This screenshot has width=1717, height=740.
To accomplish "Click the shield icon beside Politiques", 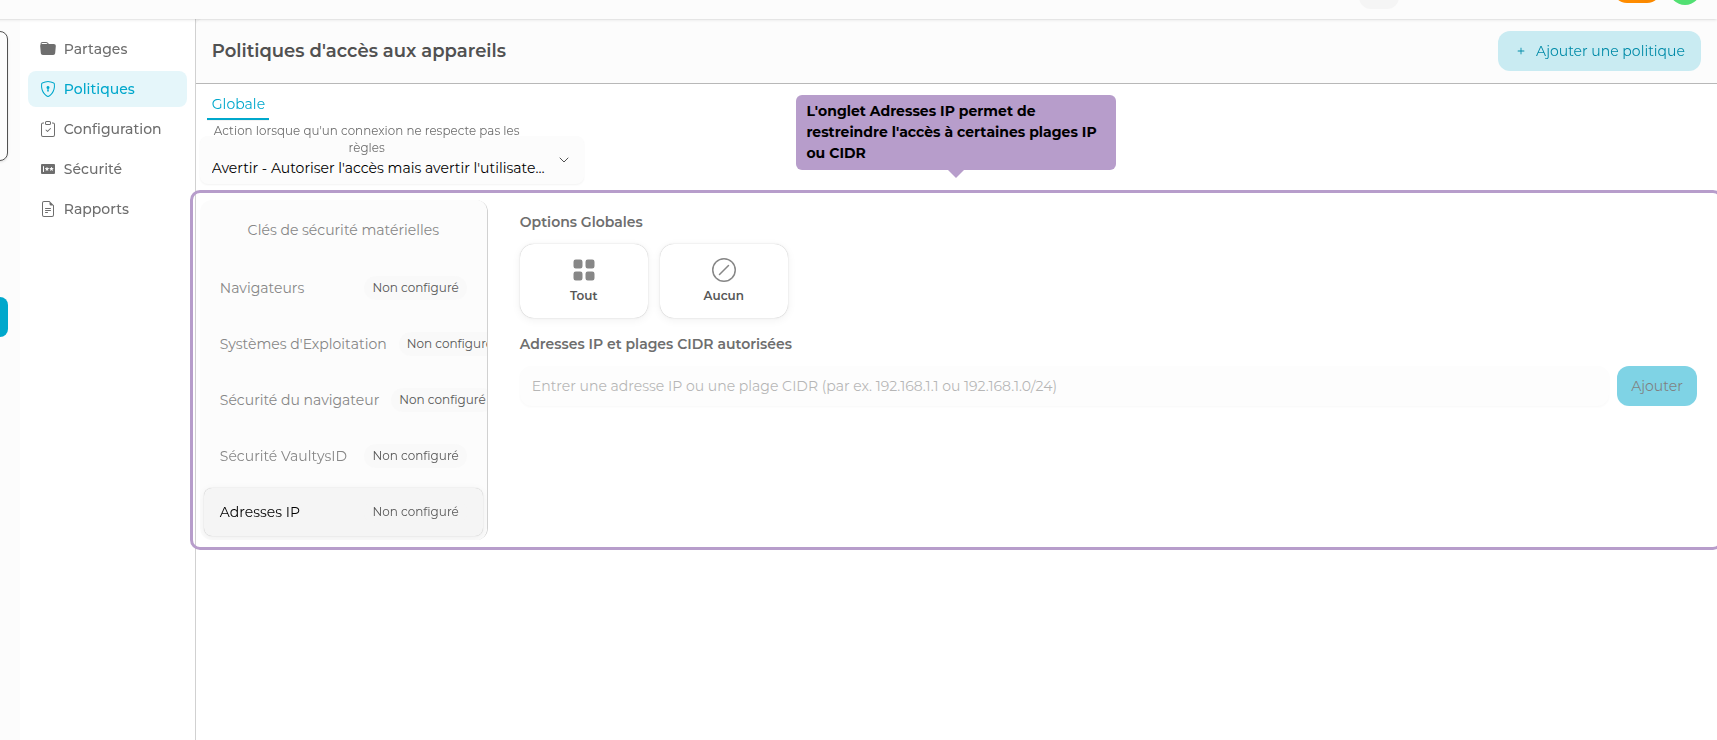I will click(47, 89).
